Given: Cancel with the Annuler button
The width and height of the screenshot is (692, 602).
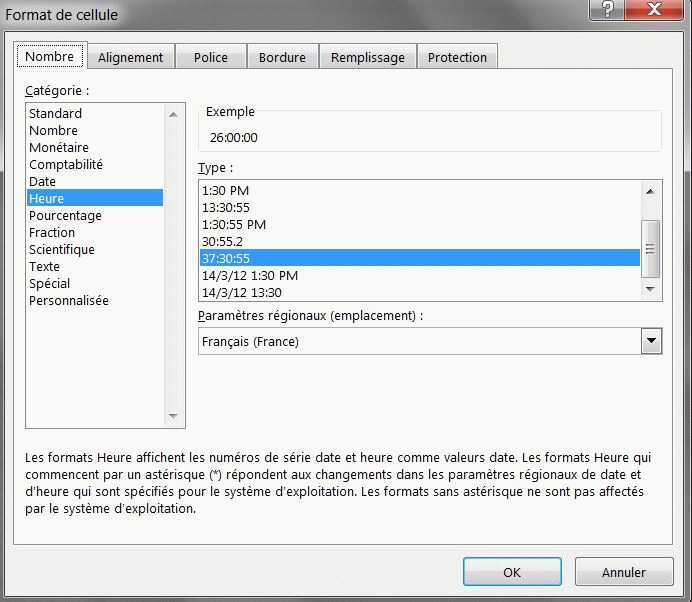Looking at the screenshot, I should (624, 572).
